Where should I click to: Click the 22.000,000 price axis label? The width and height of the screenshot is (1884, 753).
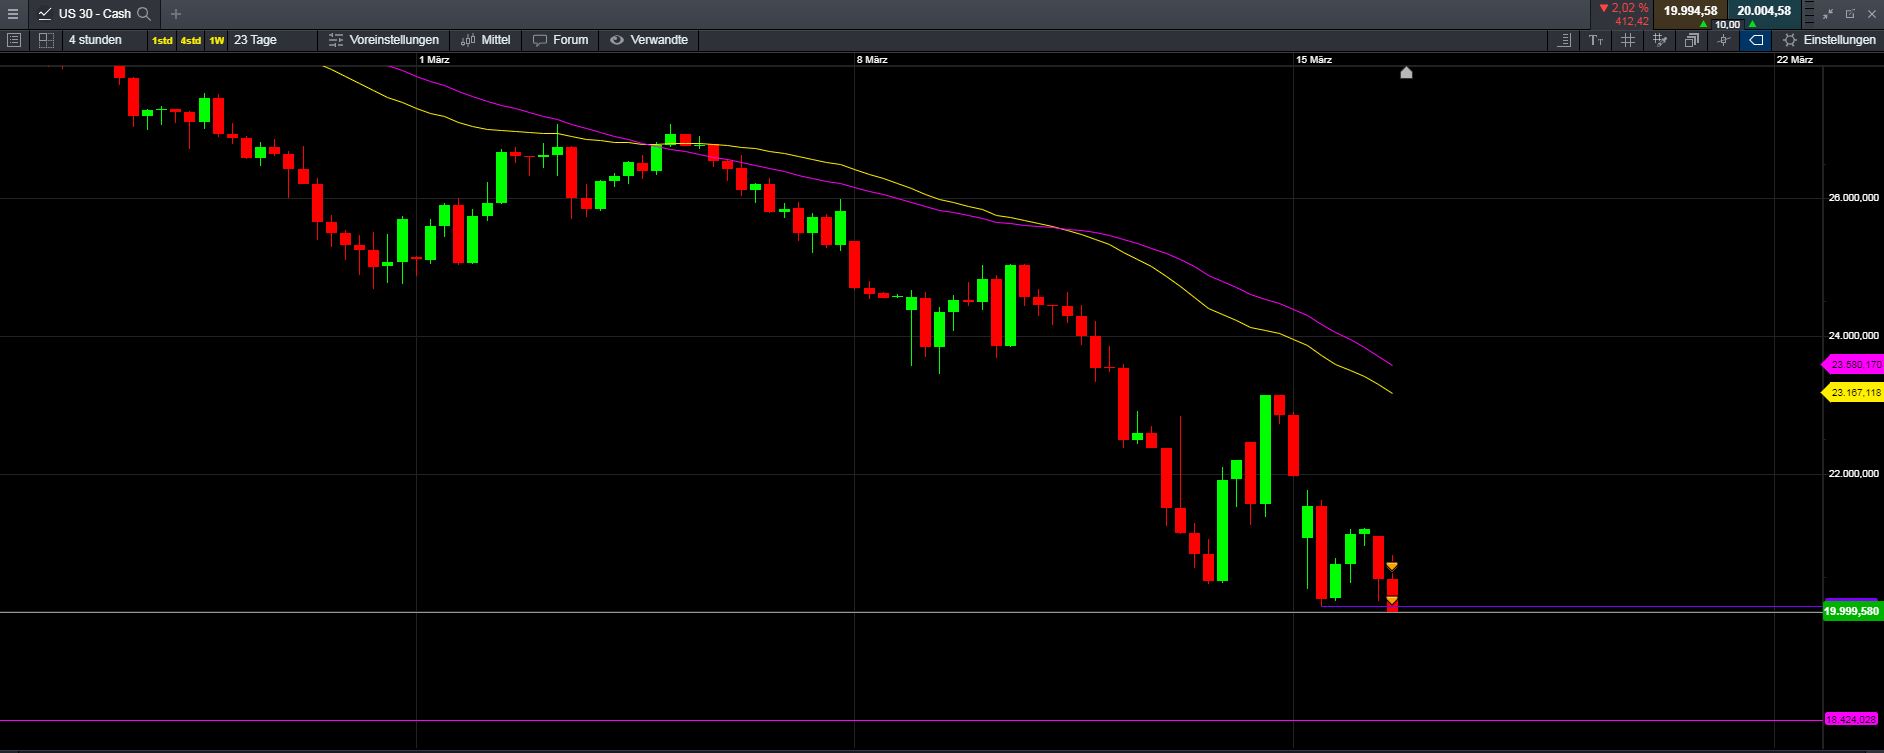click(x=1853, y=474)
